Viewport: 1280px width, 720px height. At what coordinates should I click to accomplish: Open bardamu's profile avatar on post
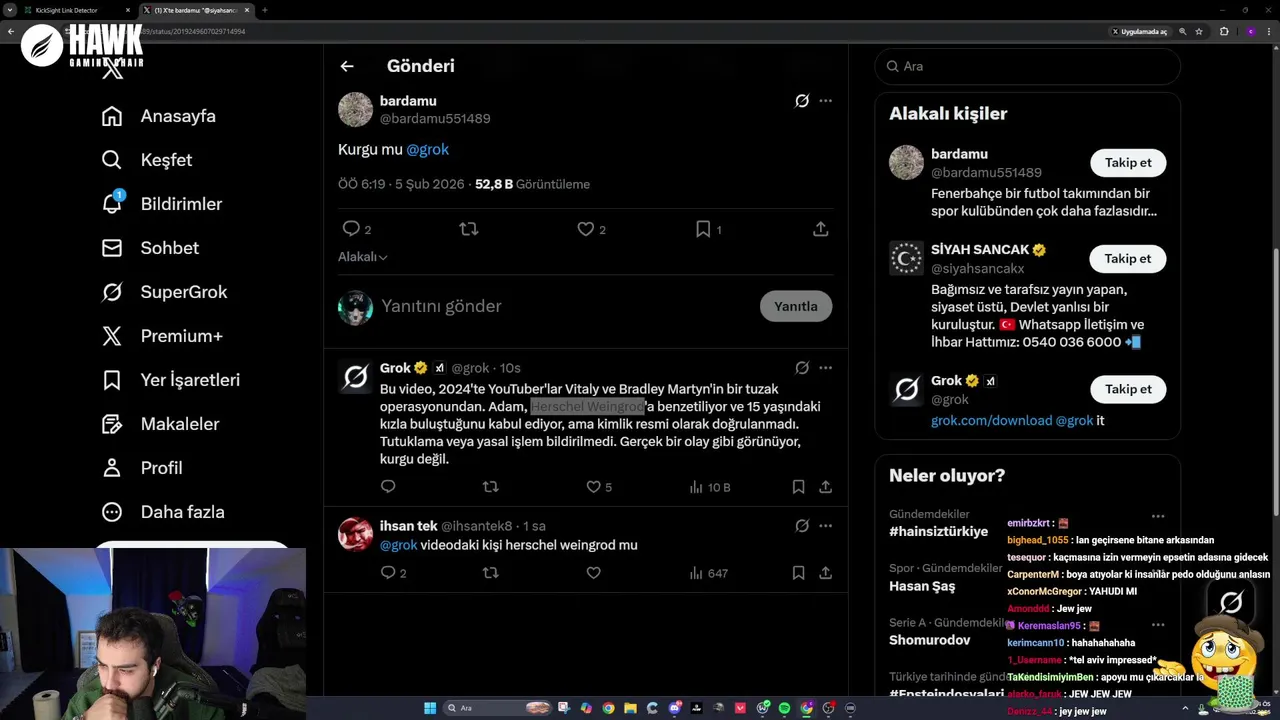(355, 110)
